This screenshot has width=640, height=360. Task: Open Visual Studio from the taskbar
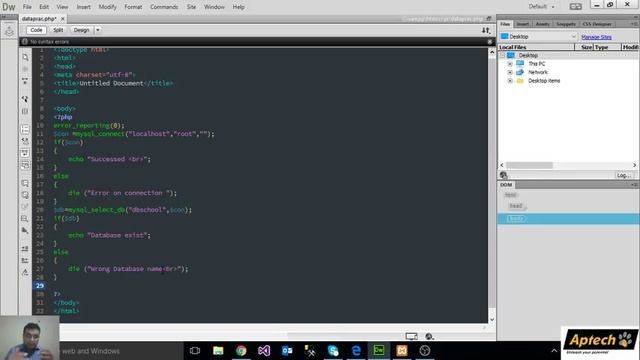point(264,351)
